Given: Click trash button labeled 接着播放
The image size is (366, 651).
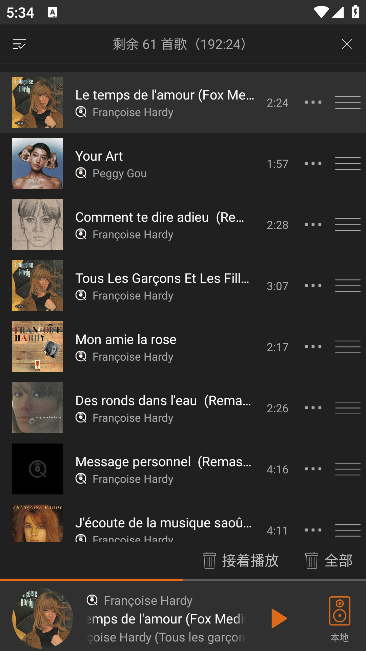Looking at the screenshot, I should (x=240, y=560).
